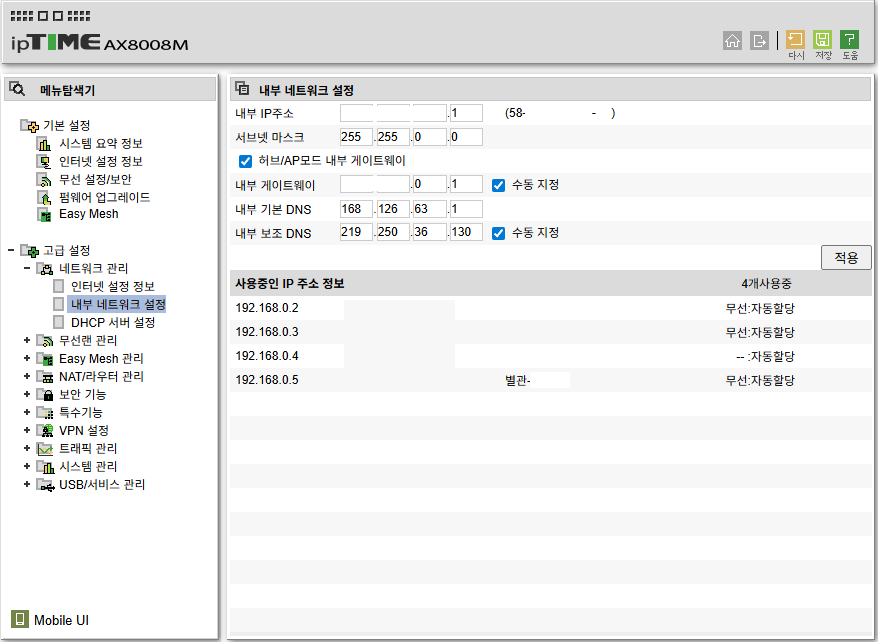Image resolution: width=878 pixels, height=642 pixels.
Task: Click the Easy Mesh green icon in 기본 설정
Action: [x=44, y=214]
